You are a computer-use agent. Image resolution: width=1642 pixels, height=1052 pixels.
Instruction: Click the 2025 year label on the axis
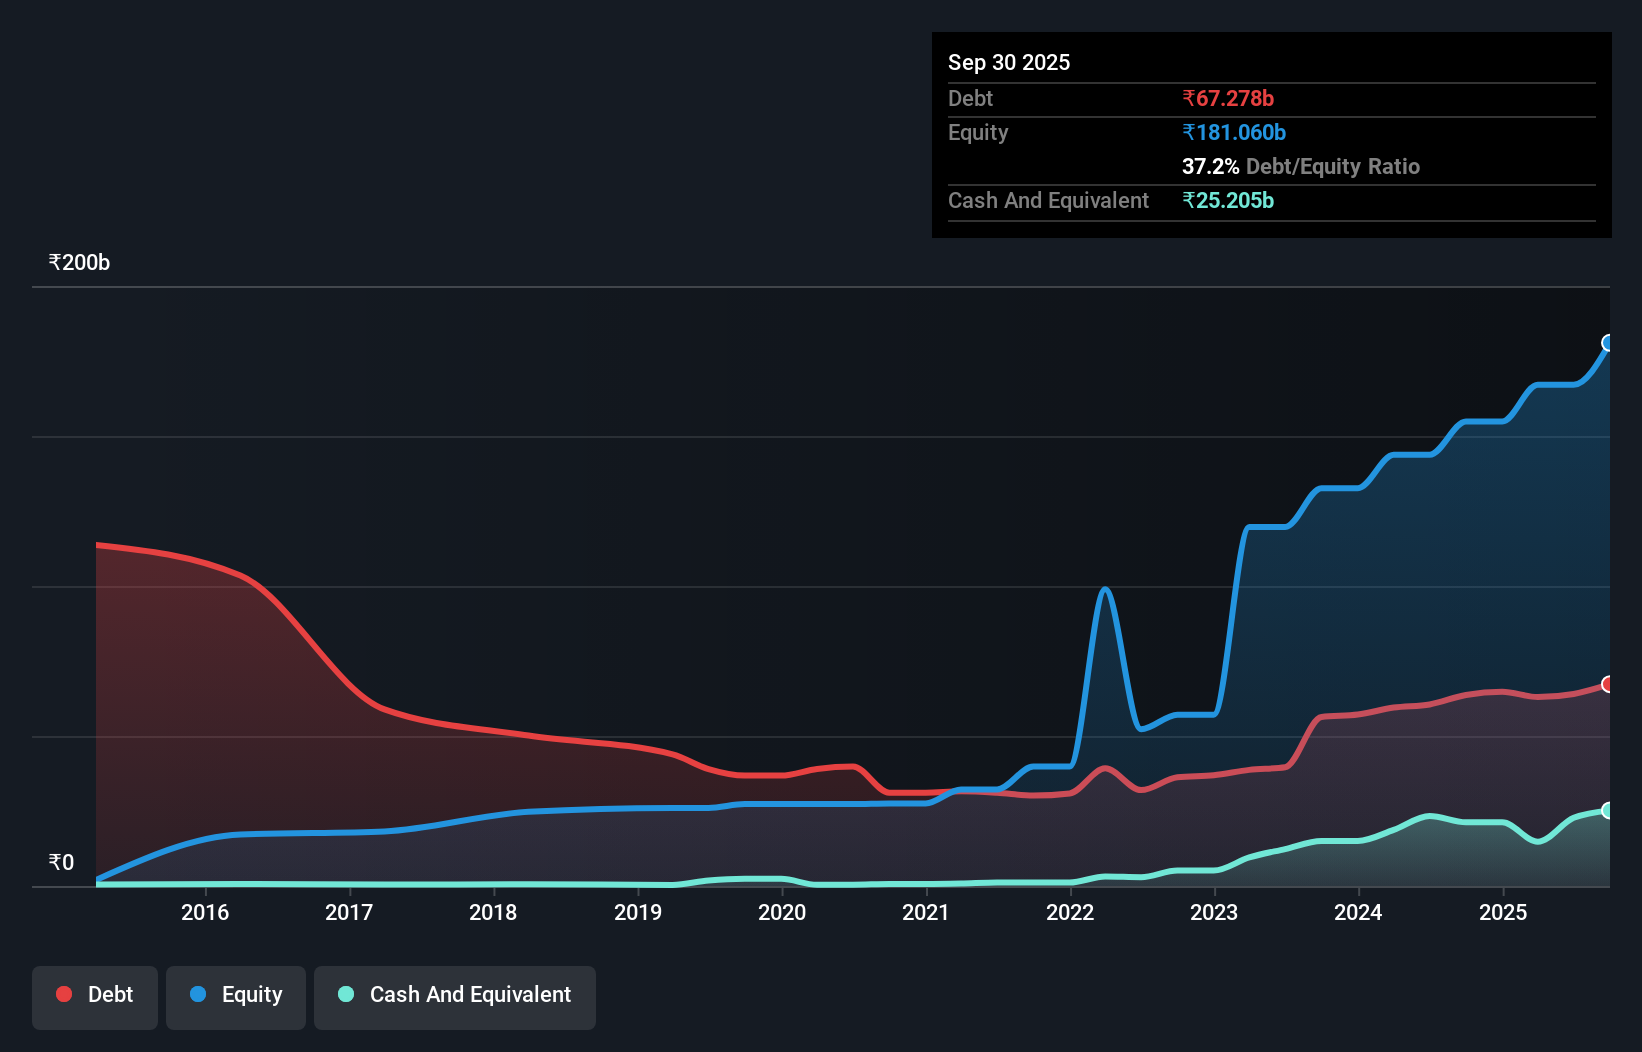1504,912
